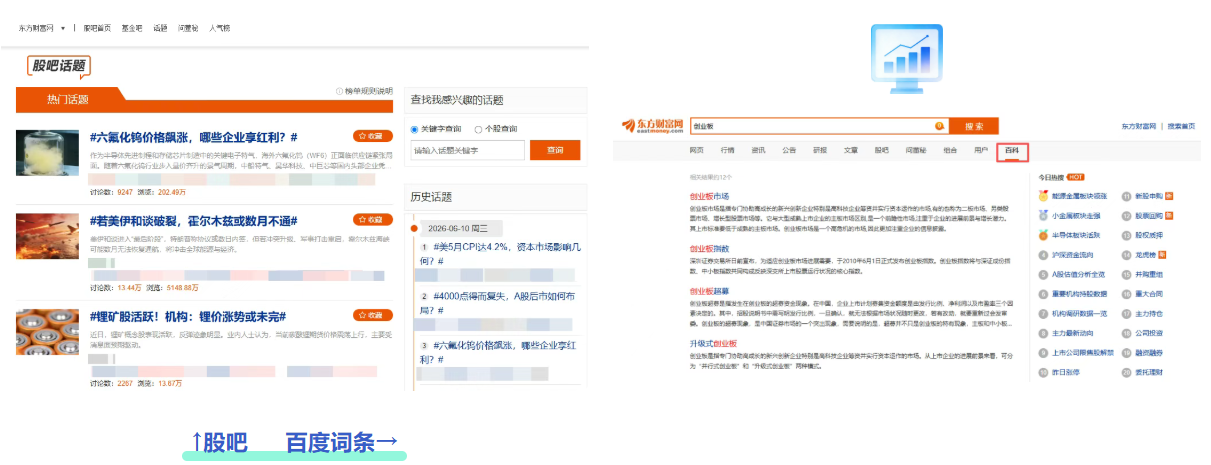1211x465 pixels.
Task: Switch to the 百科 search tab
Action: (1012, 150)
